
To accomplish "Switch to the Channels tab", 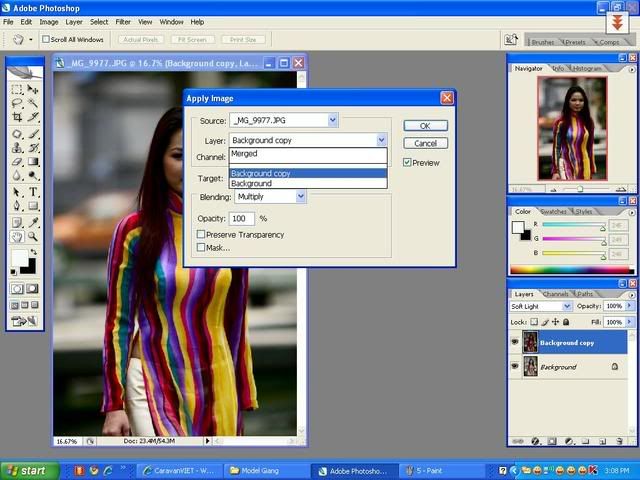I will click(x=556, y=294).
